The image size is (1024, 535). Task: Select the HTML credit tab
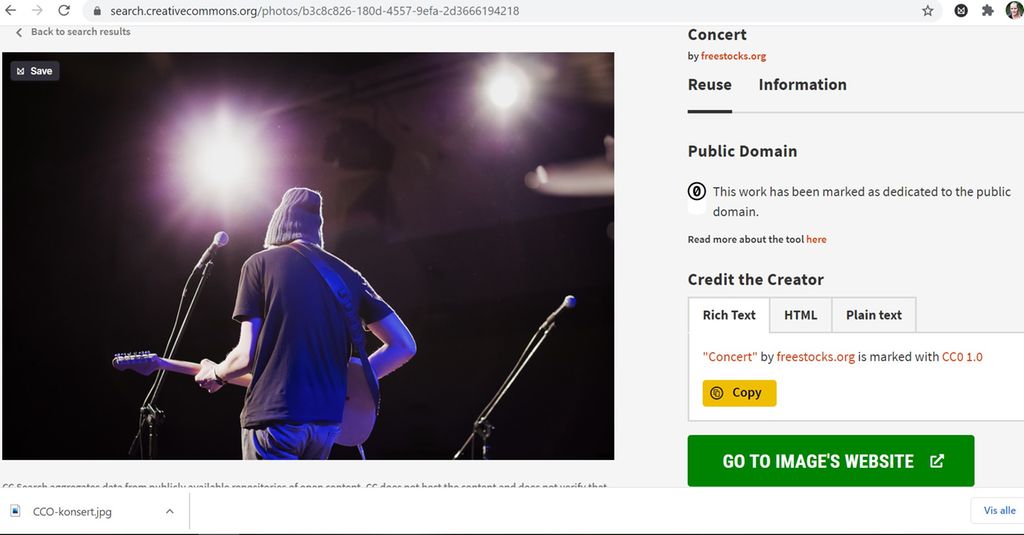pos(800,315)
